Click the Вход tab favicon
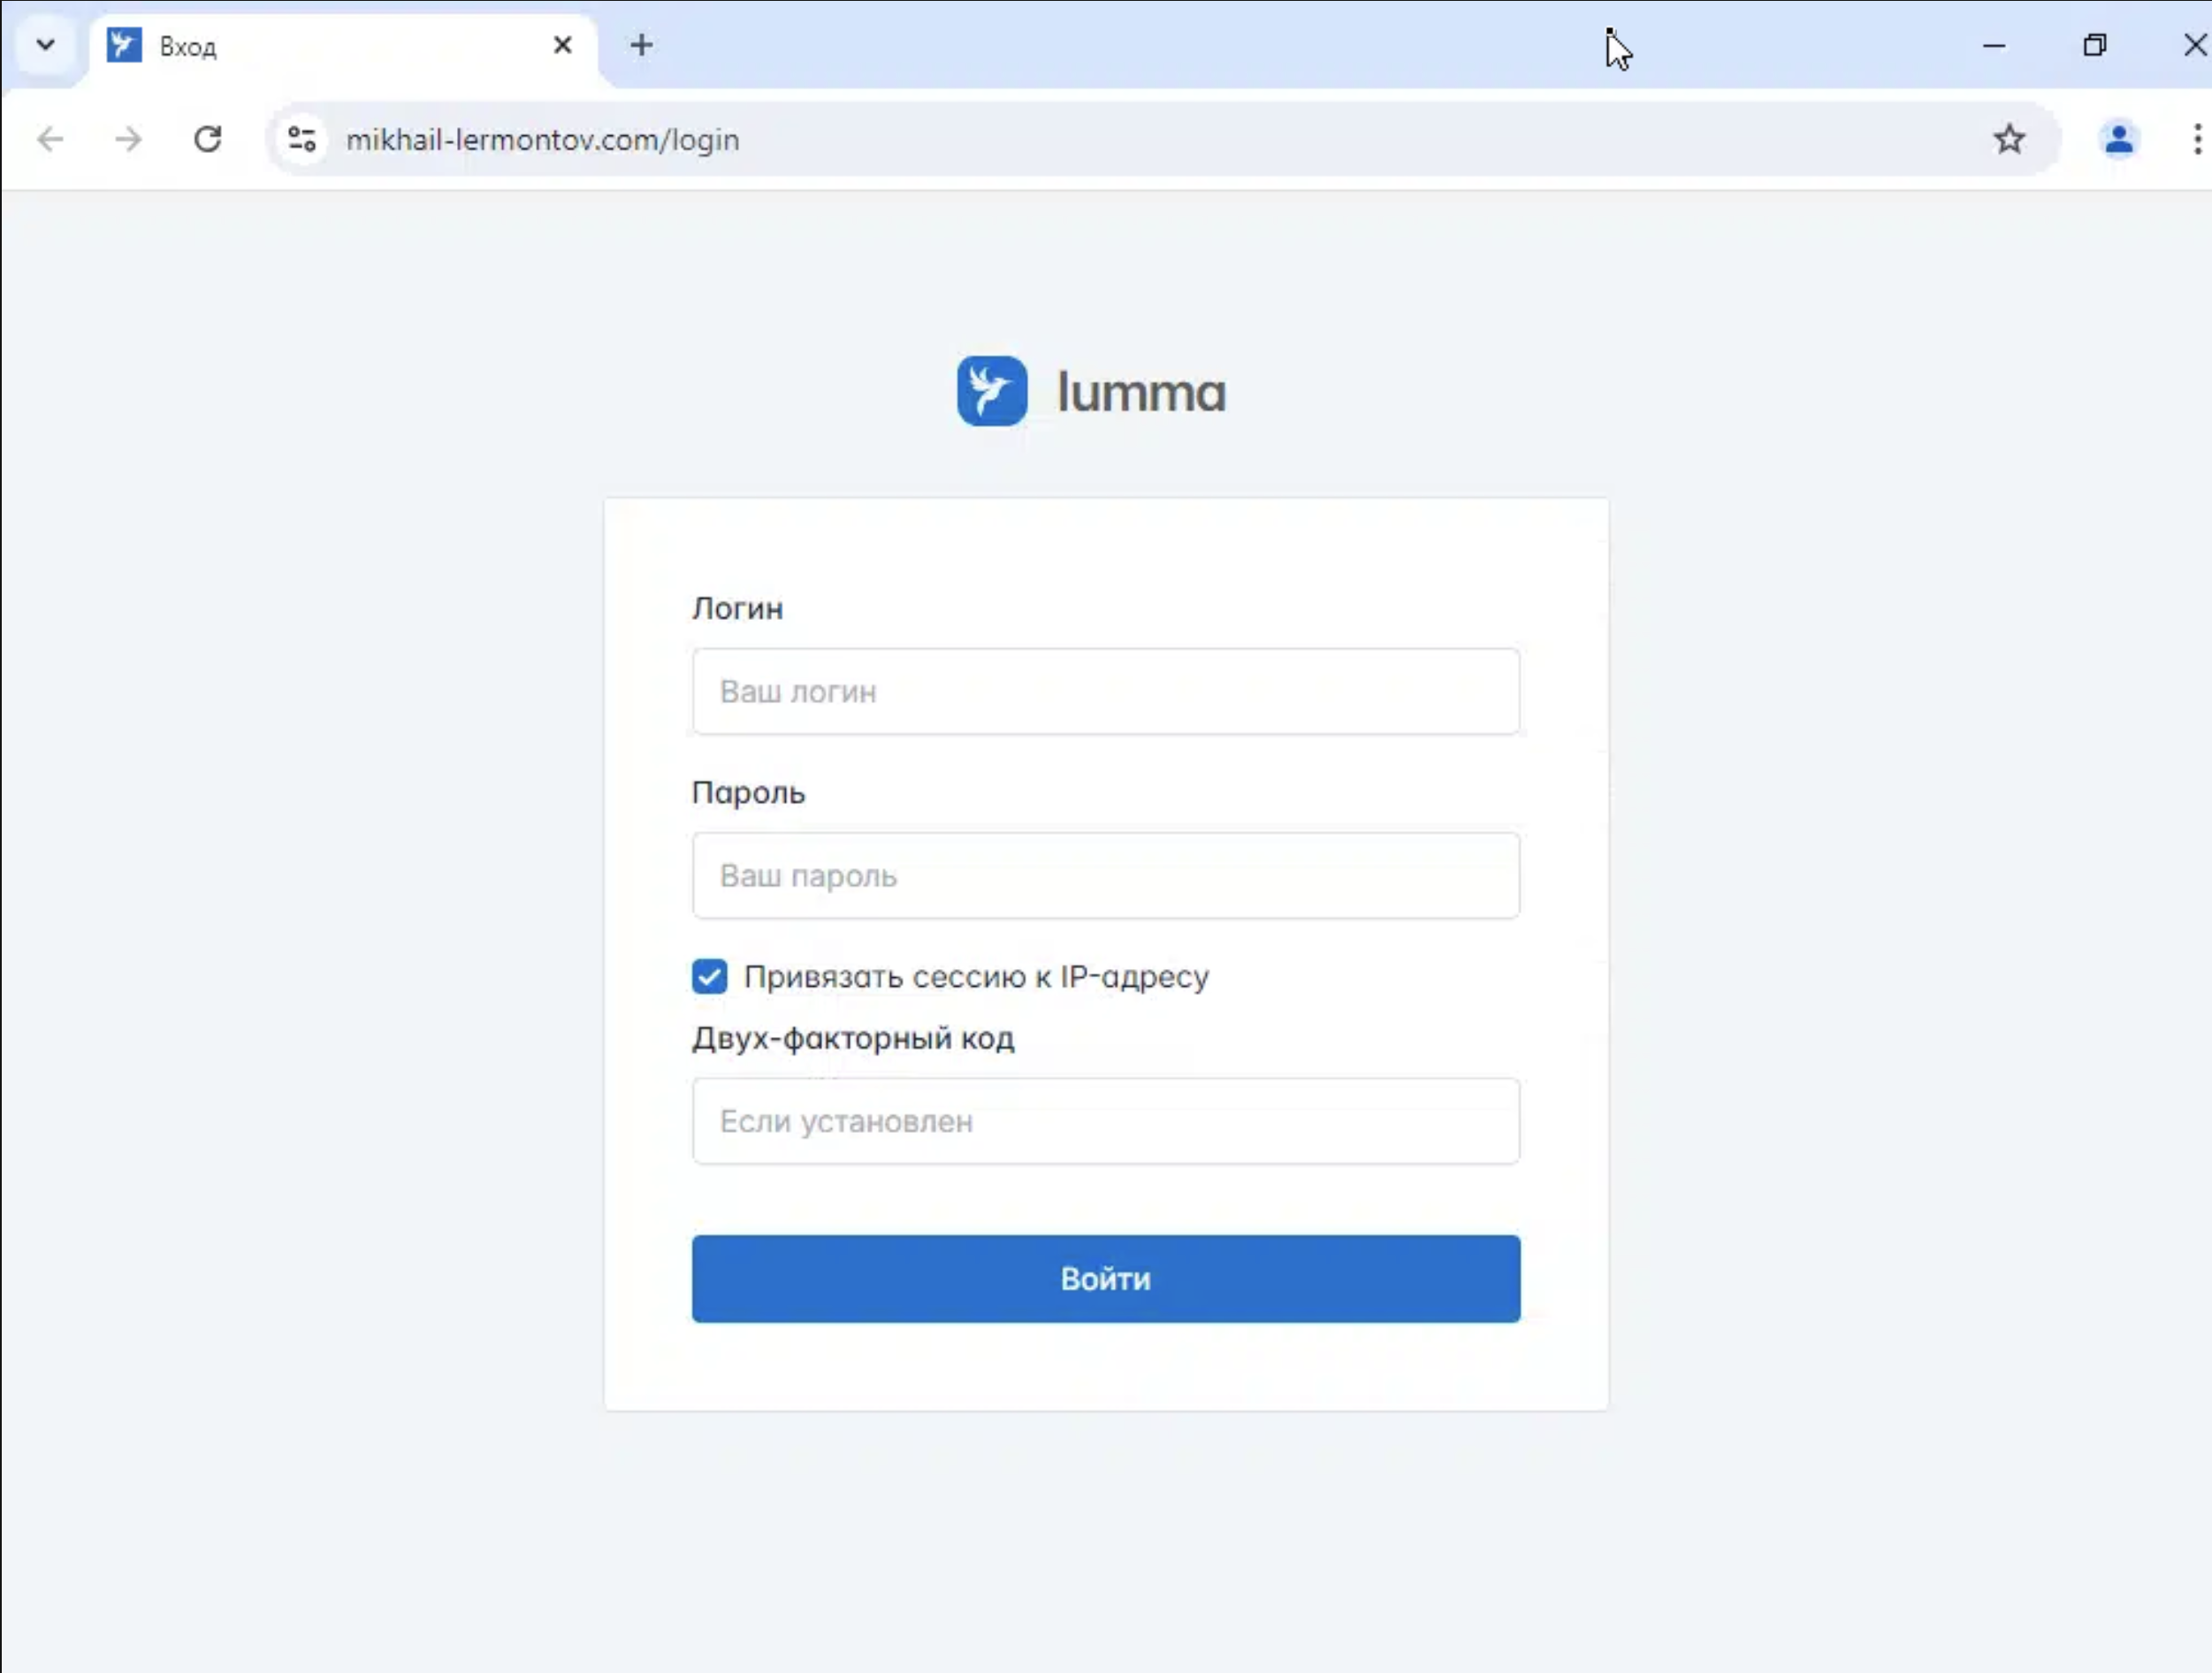Viewport: 2212px width, 1673px height. tap(124, 45)
